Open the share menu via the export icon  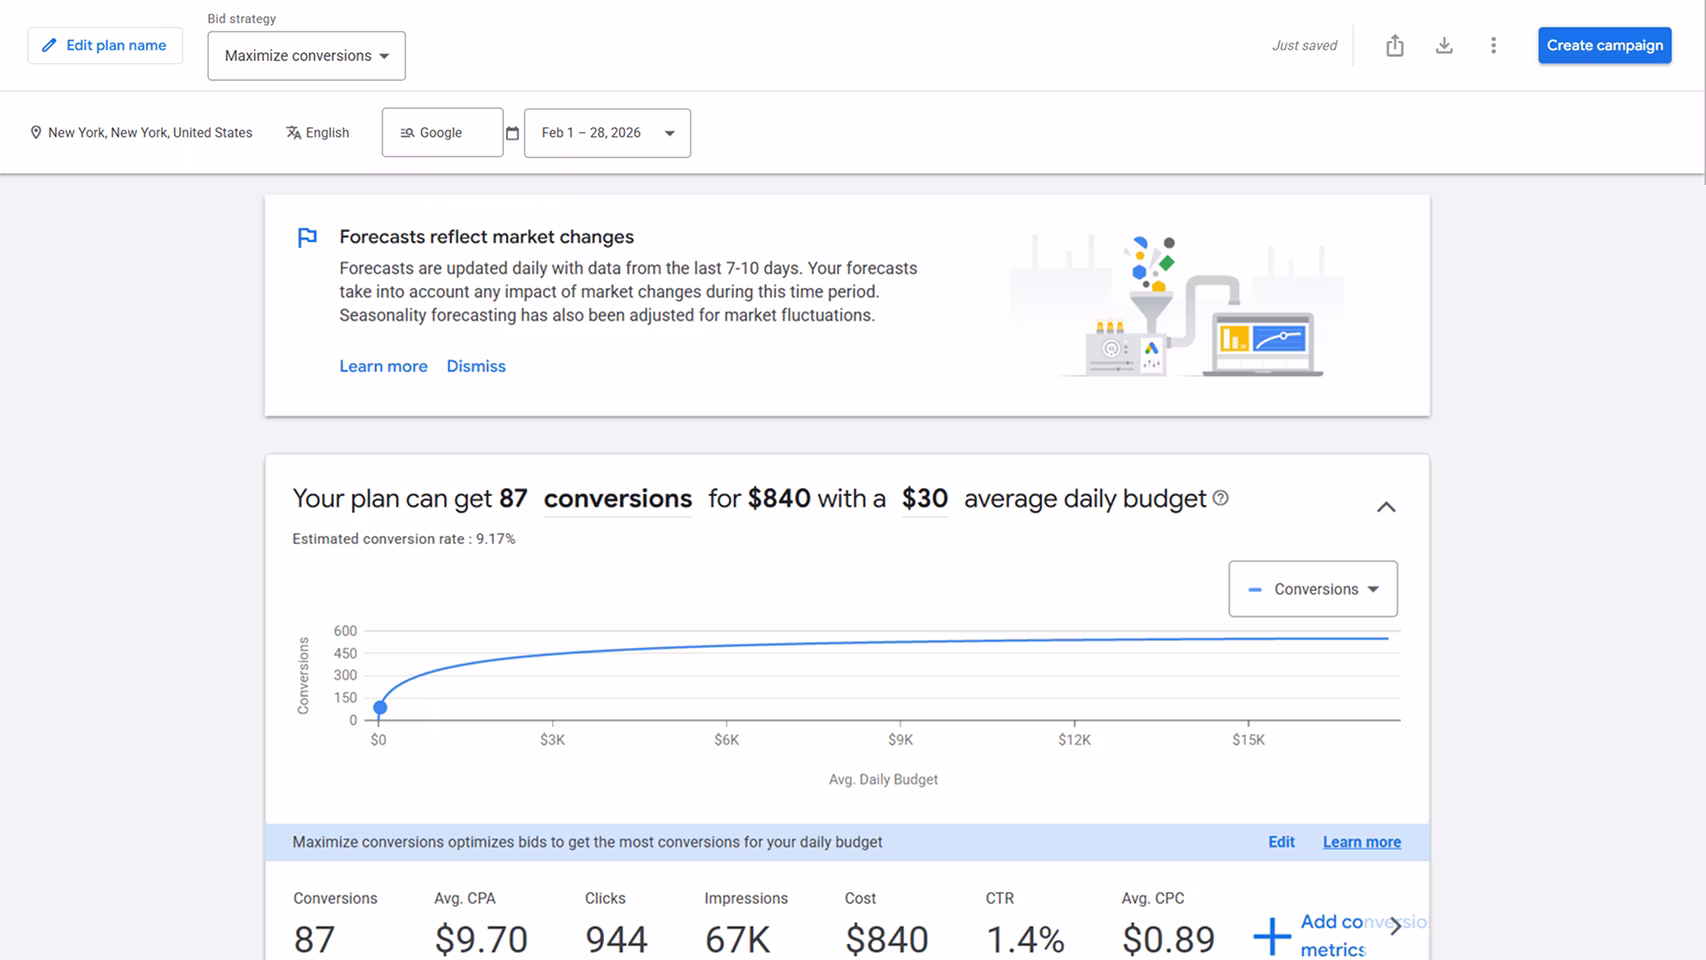1394,45
